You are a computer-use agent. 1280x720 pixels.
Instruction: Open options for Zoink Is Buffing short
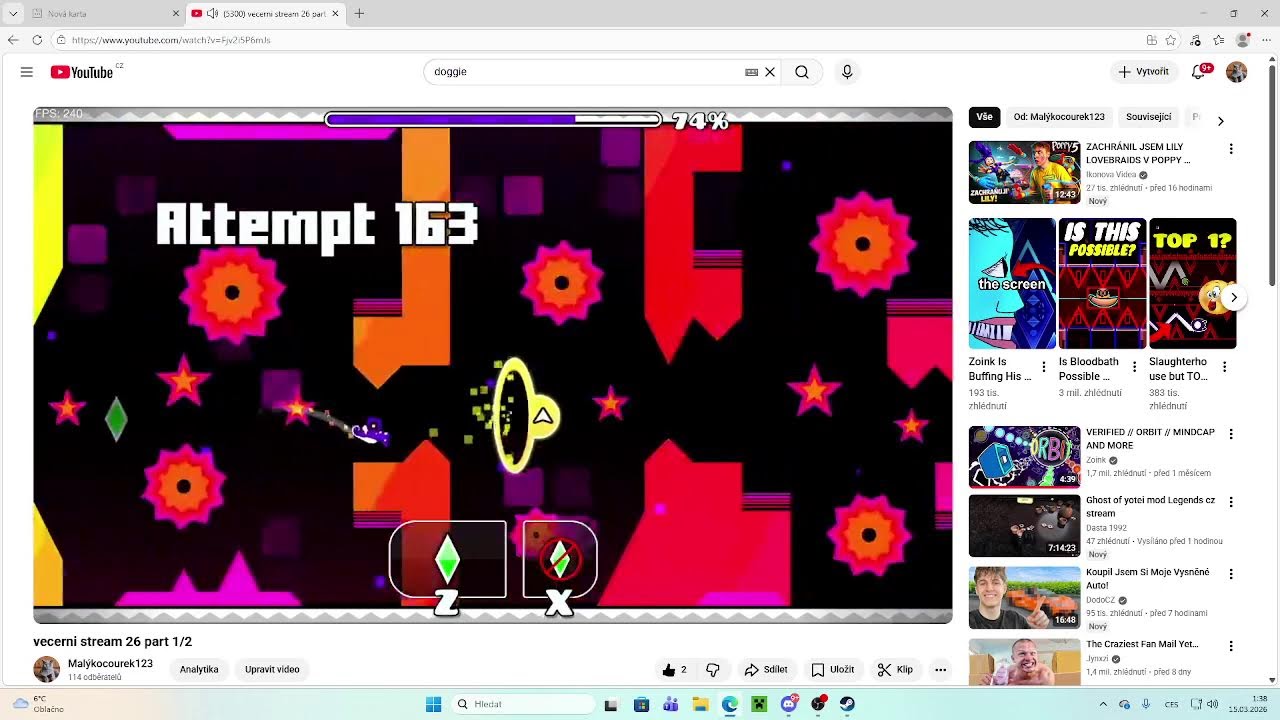[x=1044, y=368]
